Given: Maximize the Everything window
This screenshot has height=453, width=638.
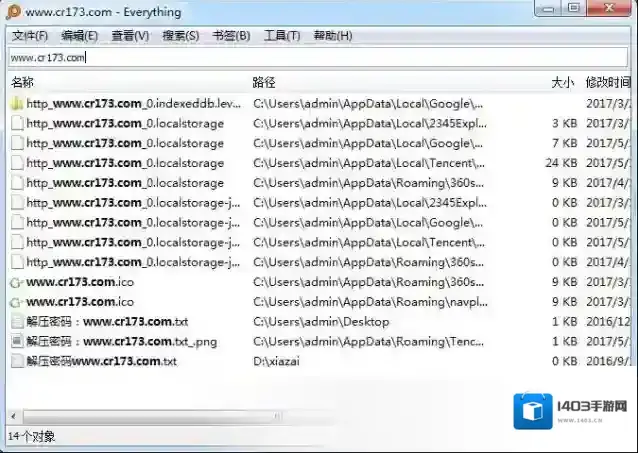Looking at the screenshot, I should 574,8.
